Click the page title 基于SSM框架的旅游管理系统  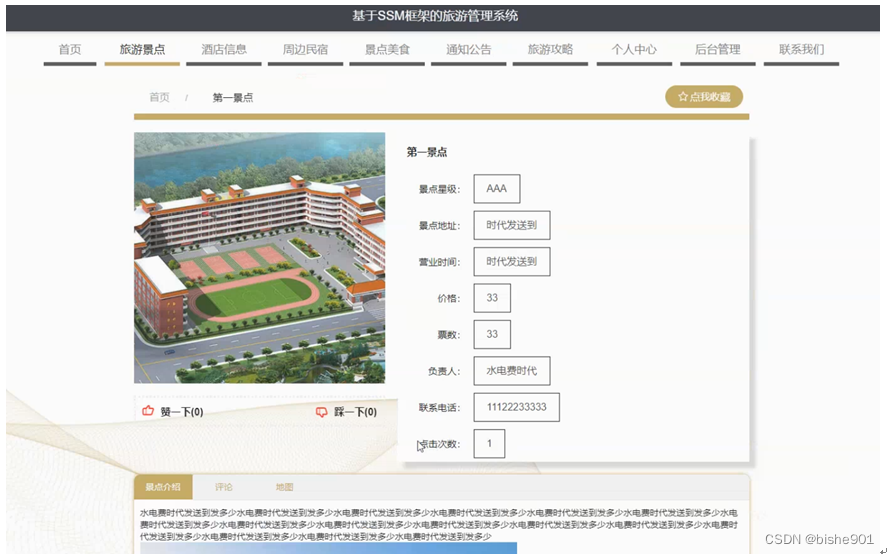(435, 16)
